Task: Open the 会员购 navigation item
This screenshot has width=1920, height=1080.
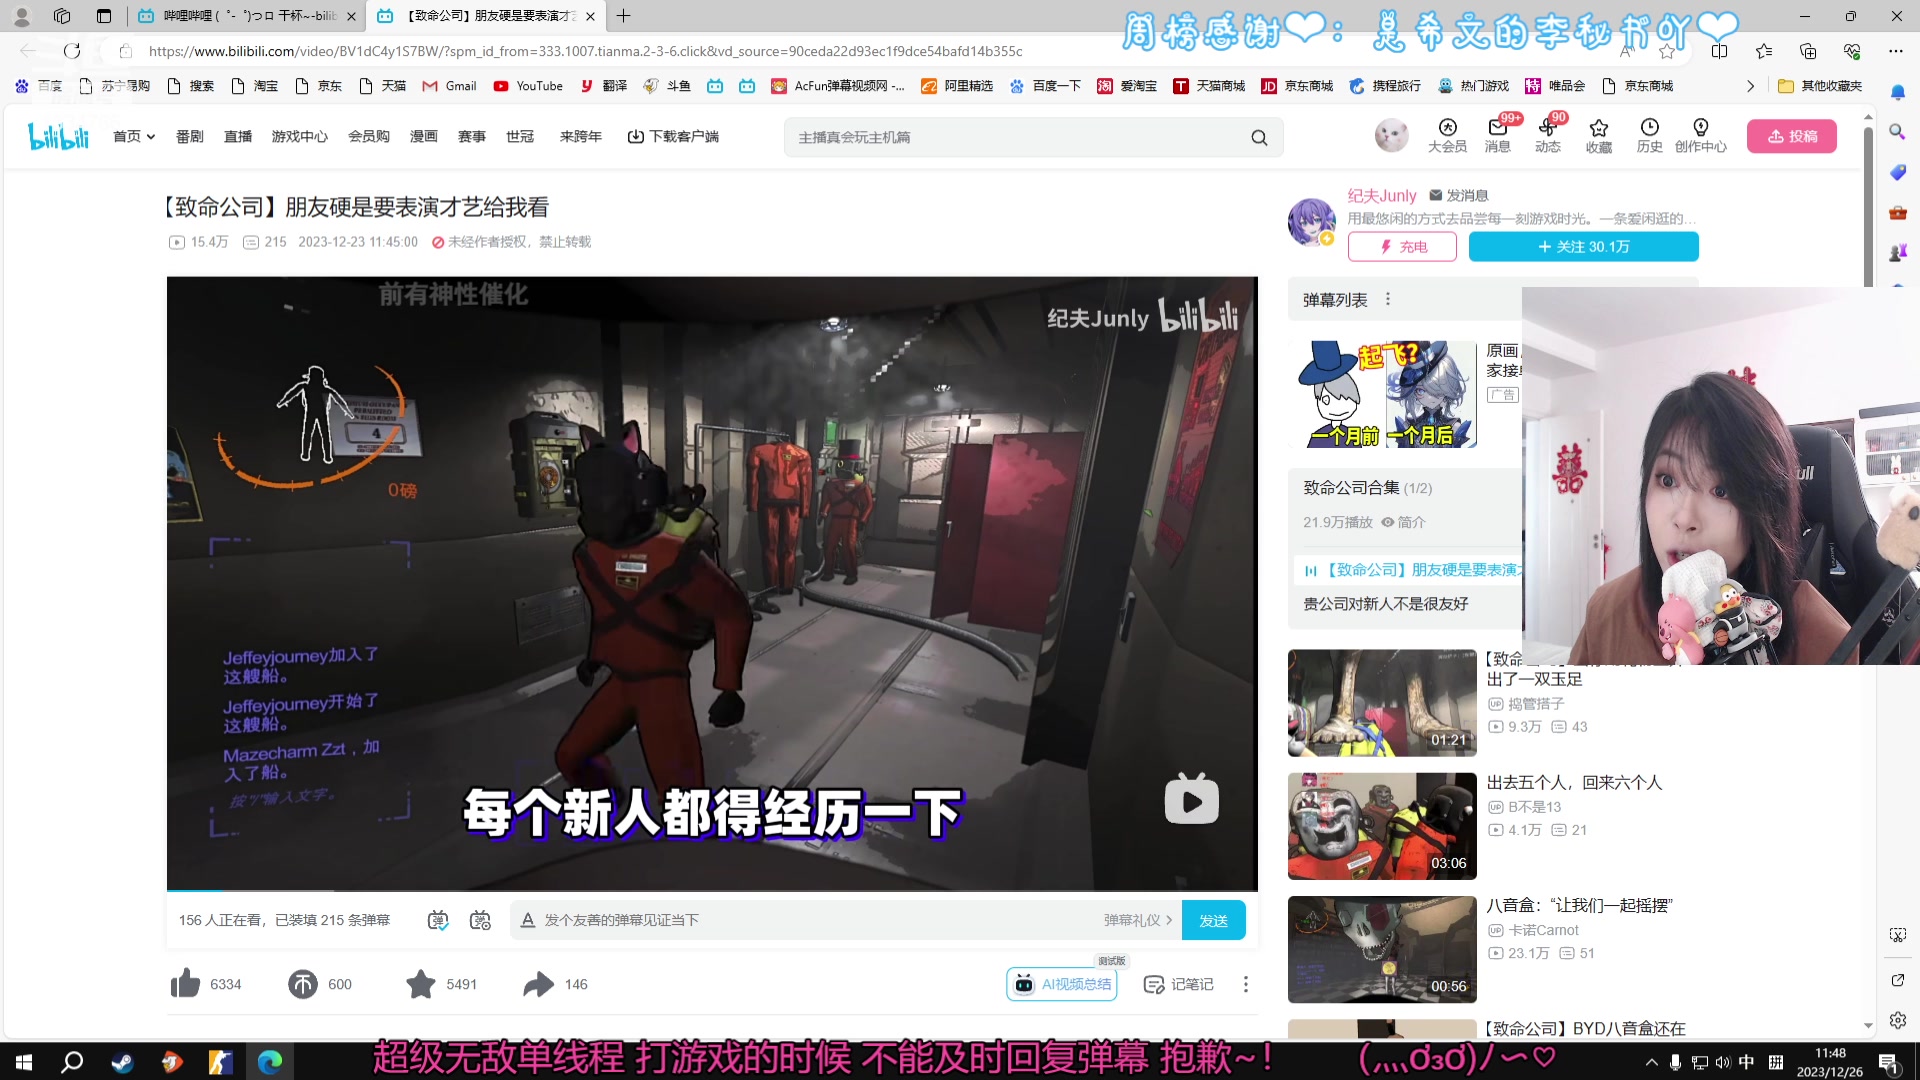Action: click(368, 137)
